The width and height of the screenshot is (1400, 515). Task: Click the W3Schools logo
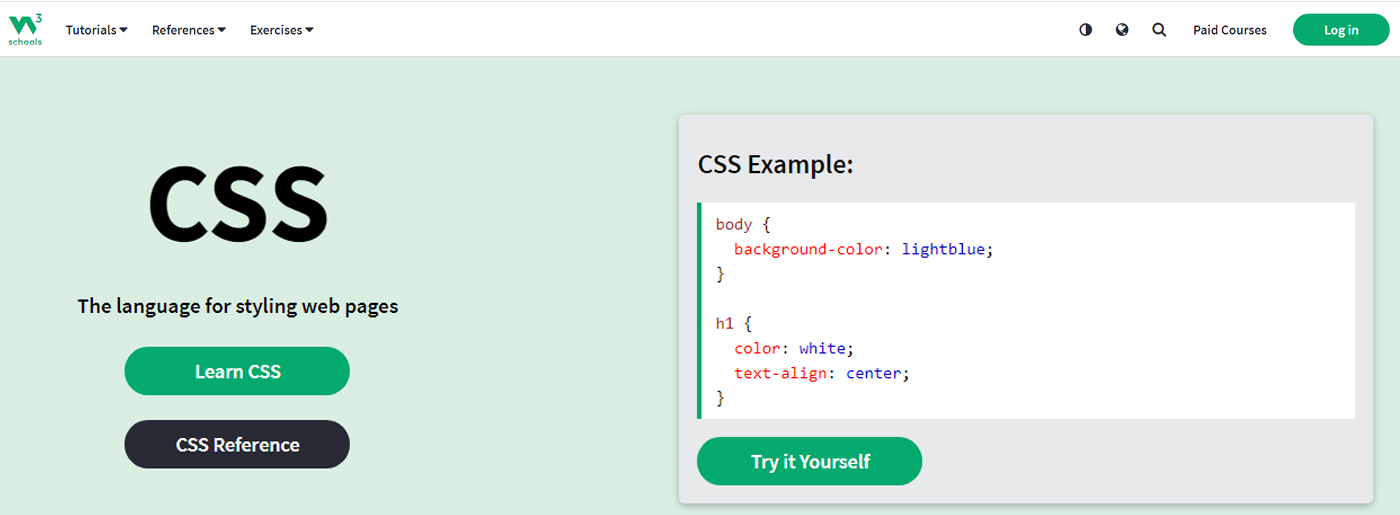pyautogui.click(x=25, y=29)
